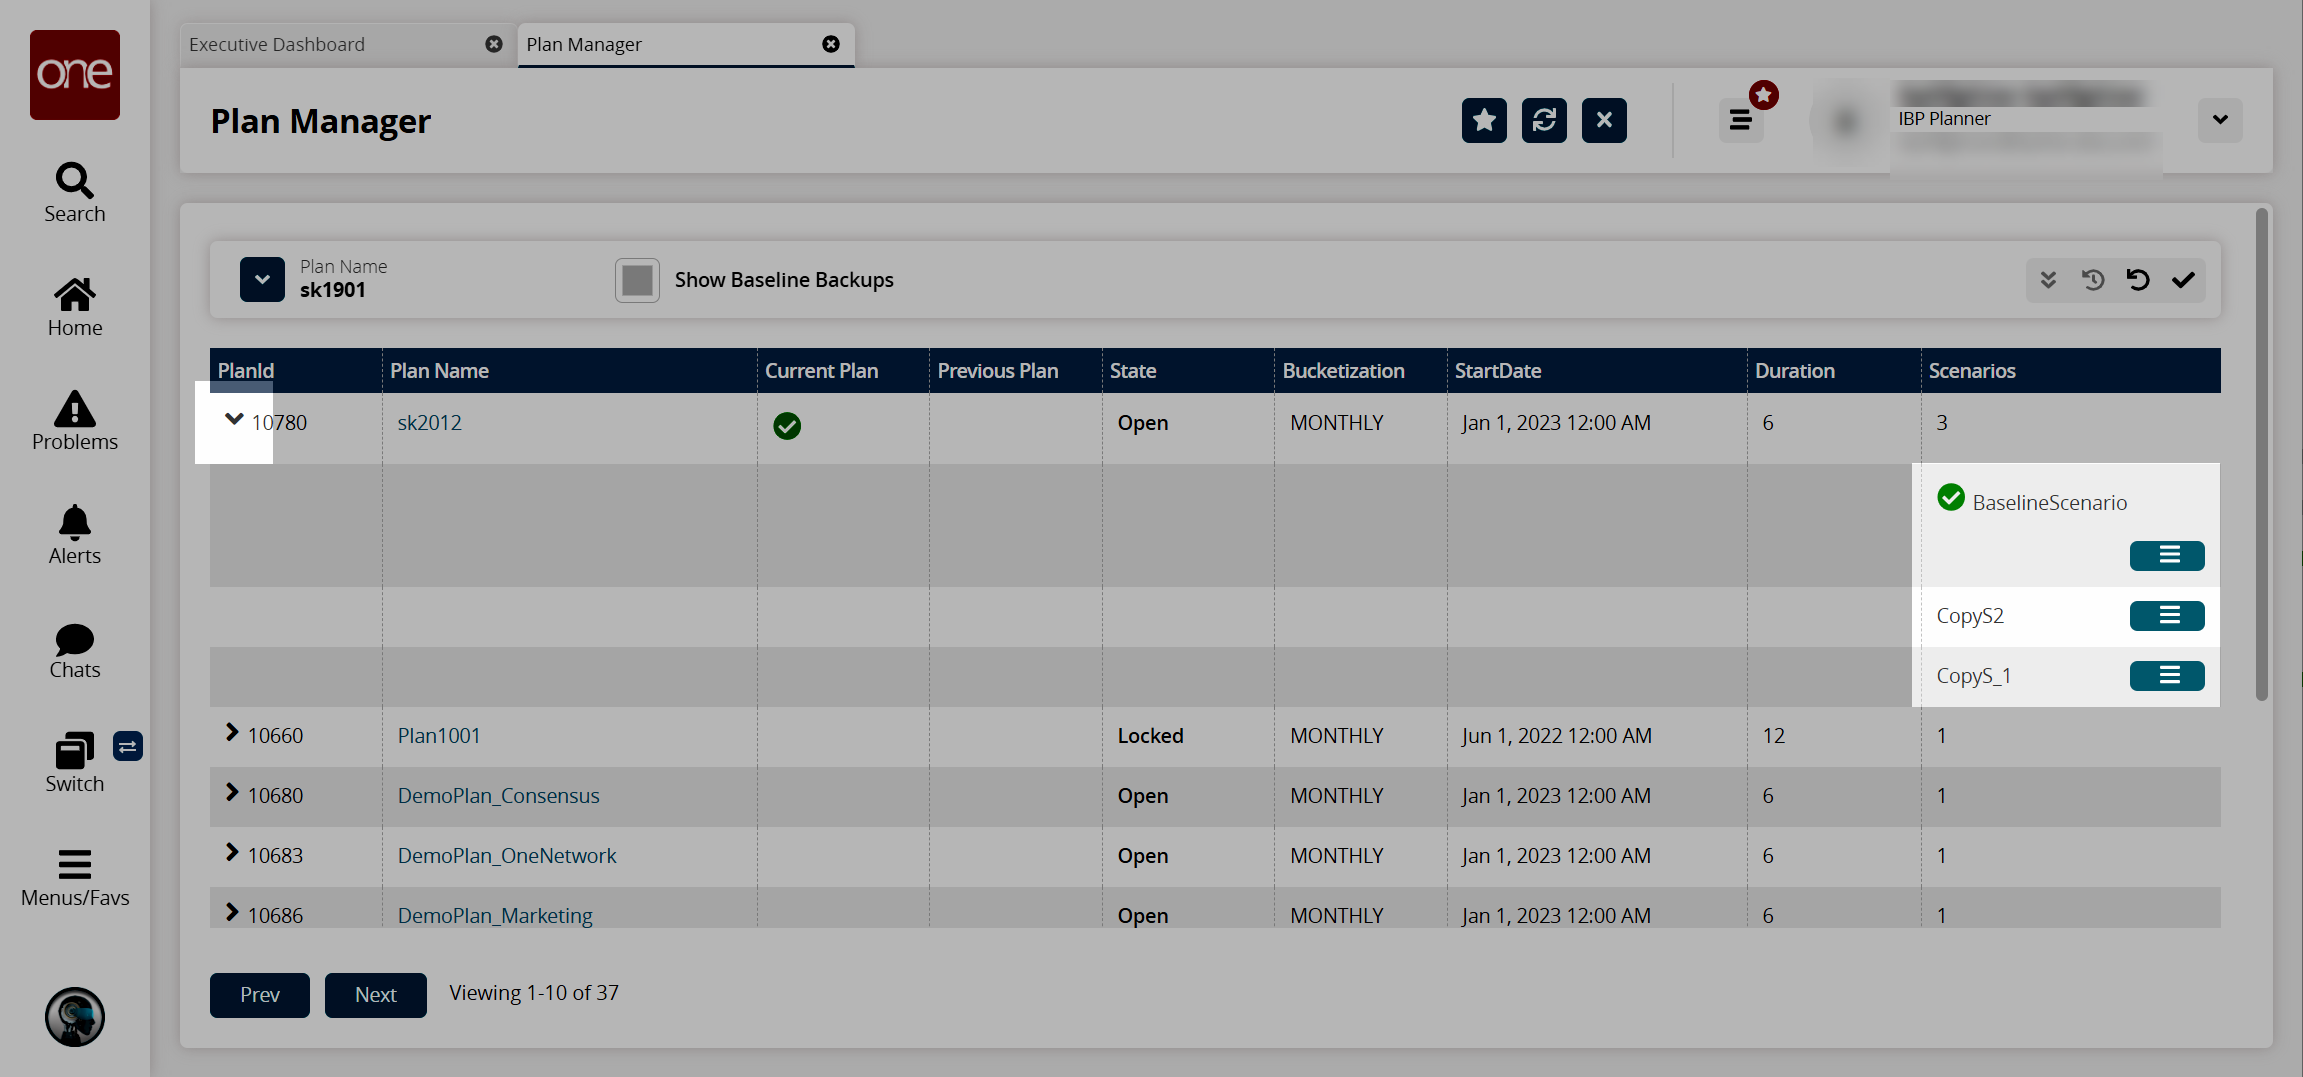Expand plan 10660 row
This screenshot has width=2303, height=1077.
tap(232, 733)
